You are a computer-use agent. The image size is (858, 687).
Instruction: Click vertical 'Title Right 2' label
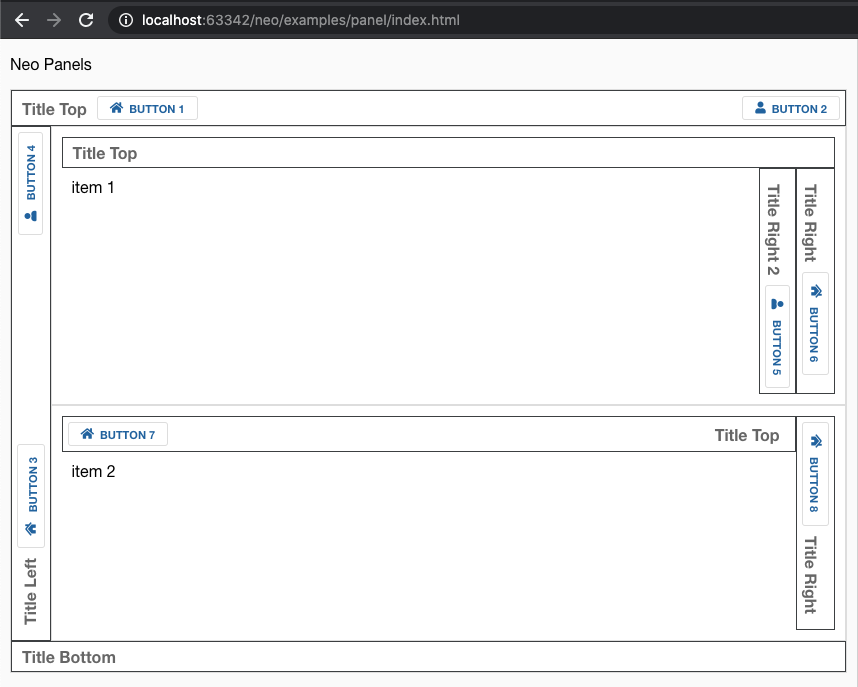point(774,229)
